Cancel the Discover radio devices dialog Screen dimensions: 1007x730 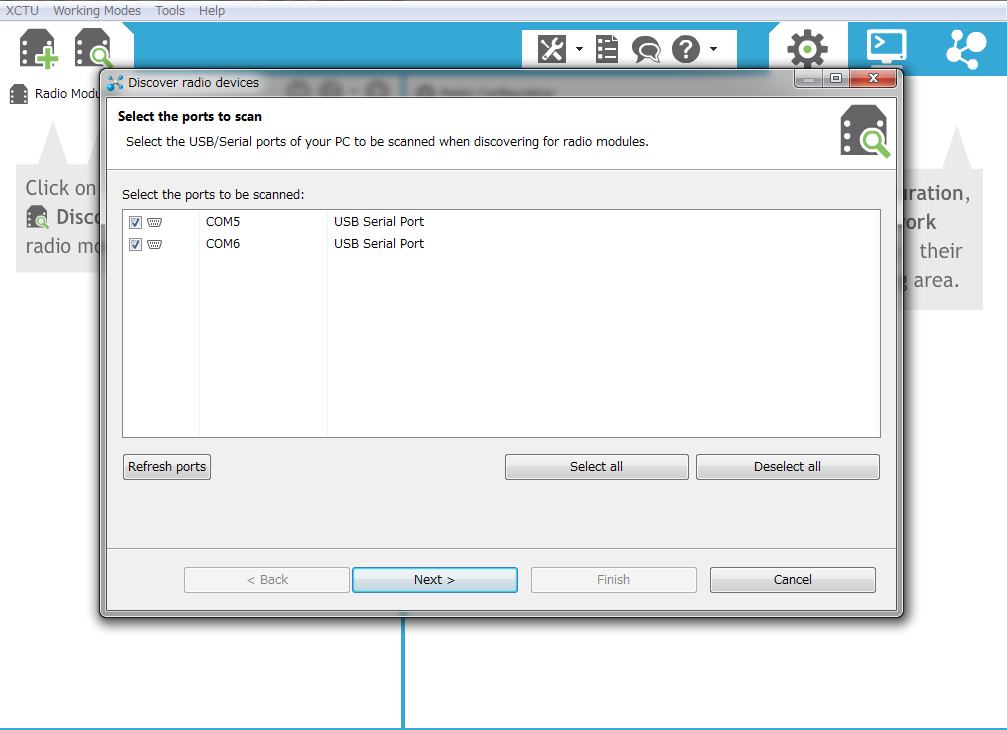coord(792,580)
